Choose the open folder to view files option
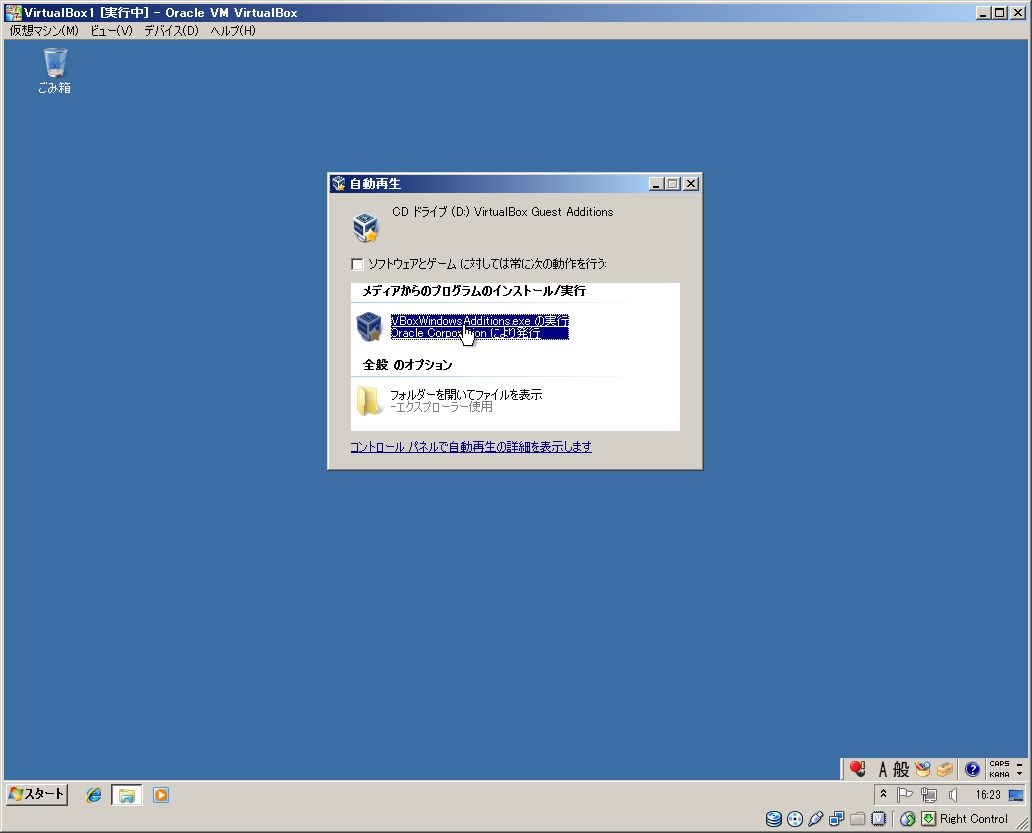The width and height of the screenshot is (1032, 833). click(x=466, y=400)
